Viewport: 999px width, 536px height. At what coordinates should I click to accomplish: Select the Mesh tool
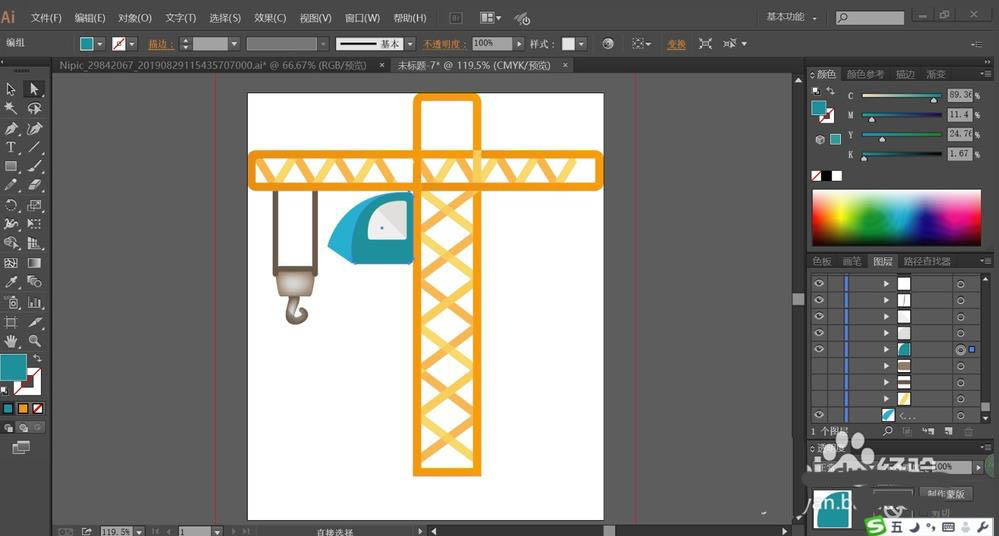11,263
